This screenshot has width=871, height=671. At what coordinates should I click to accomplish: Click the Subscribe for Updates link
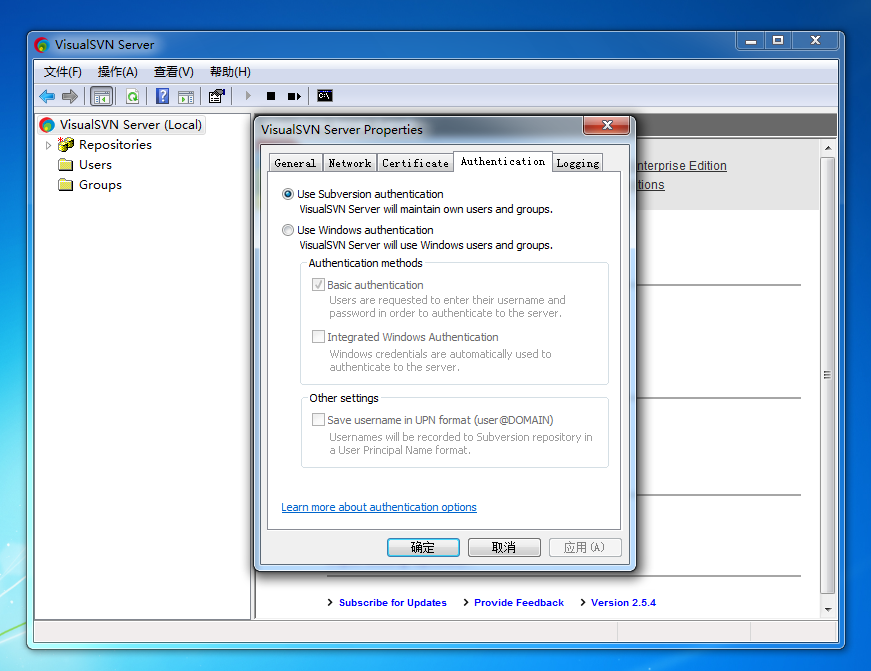click(x=393, y=603)
